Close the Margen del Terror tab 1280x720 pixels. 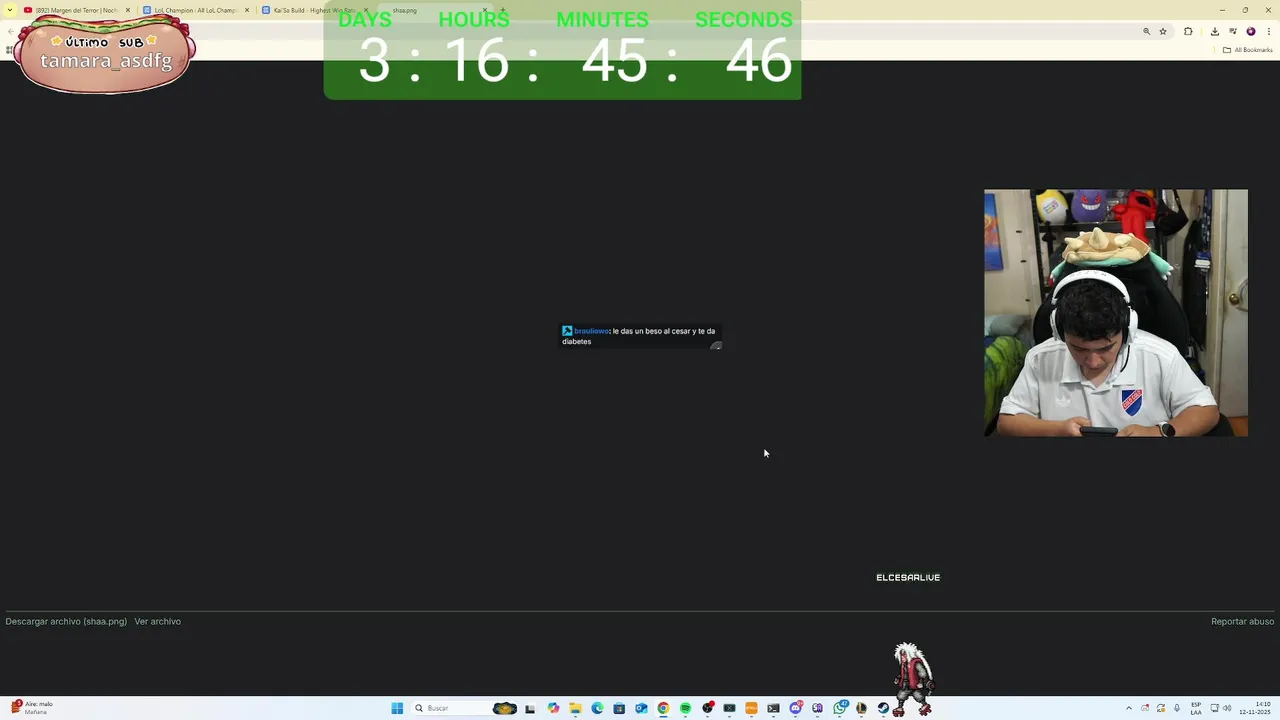(x=128, y=10)
